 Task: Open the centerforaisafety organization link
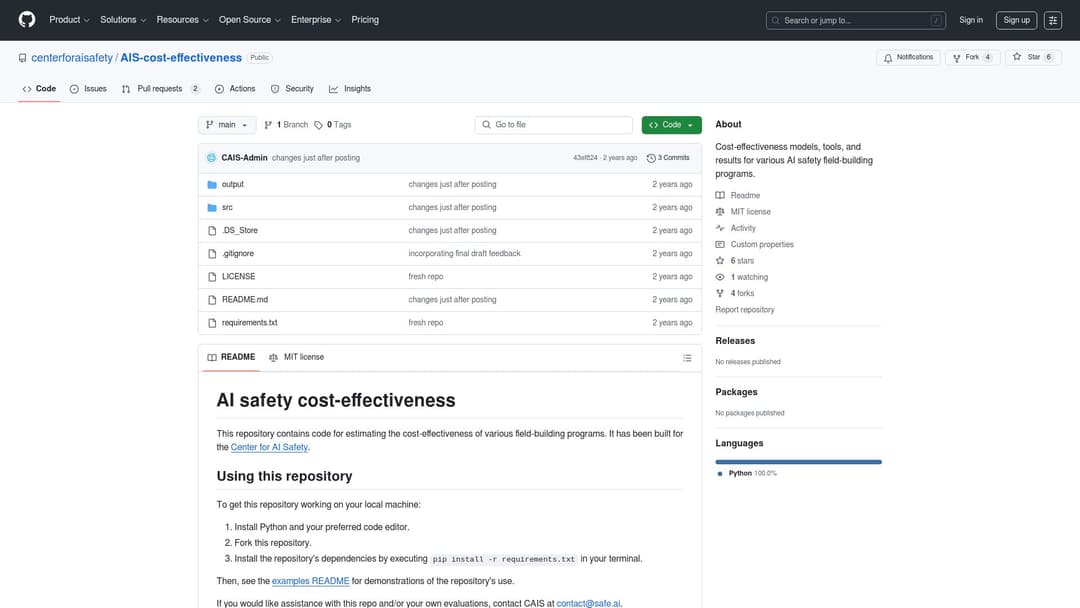(72, 58)
